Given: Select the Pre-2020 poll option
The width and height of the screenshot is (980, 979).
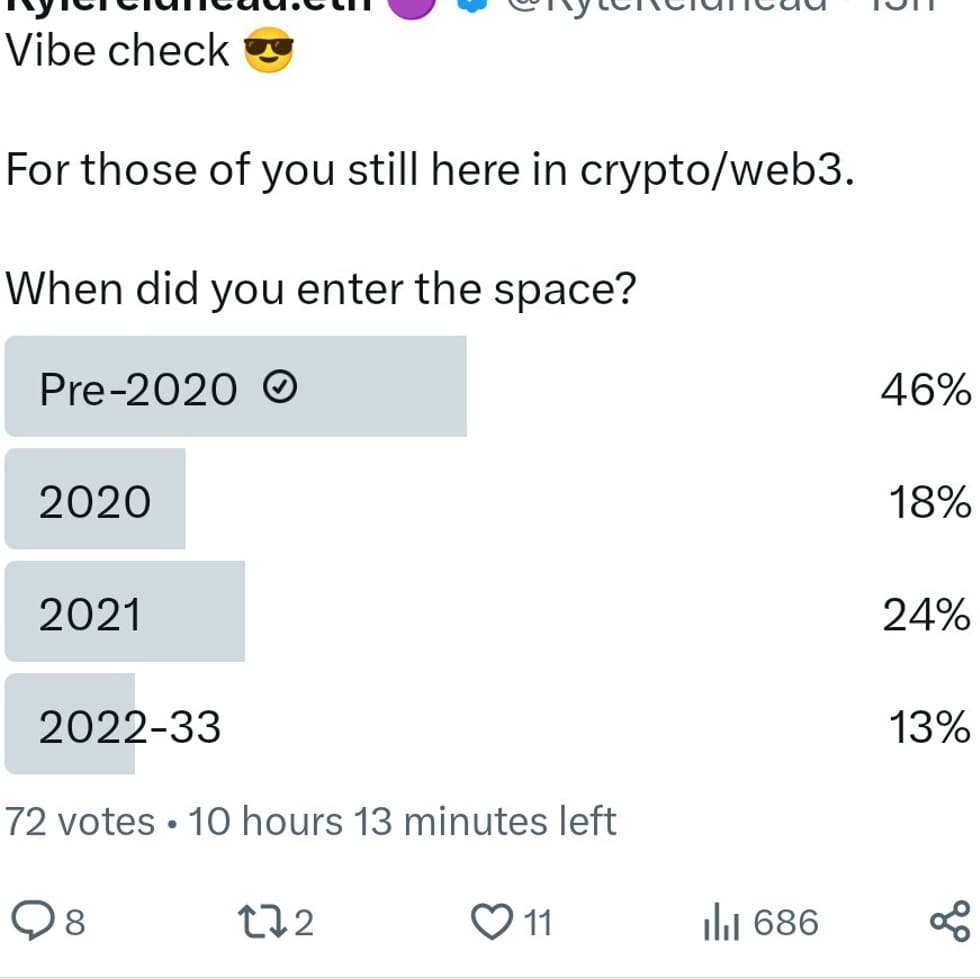Looking at the screenshot, I should (488, 386).
